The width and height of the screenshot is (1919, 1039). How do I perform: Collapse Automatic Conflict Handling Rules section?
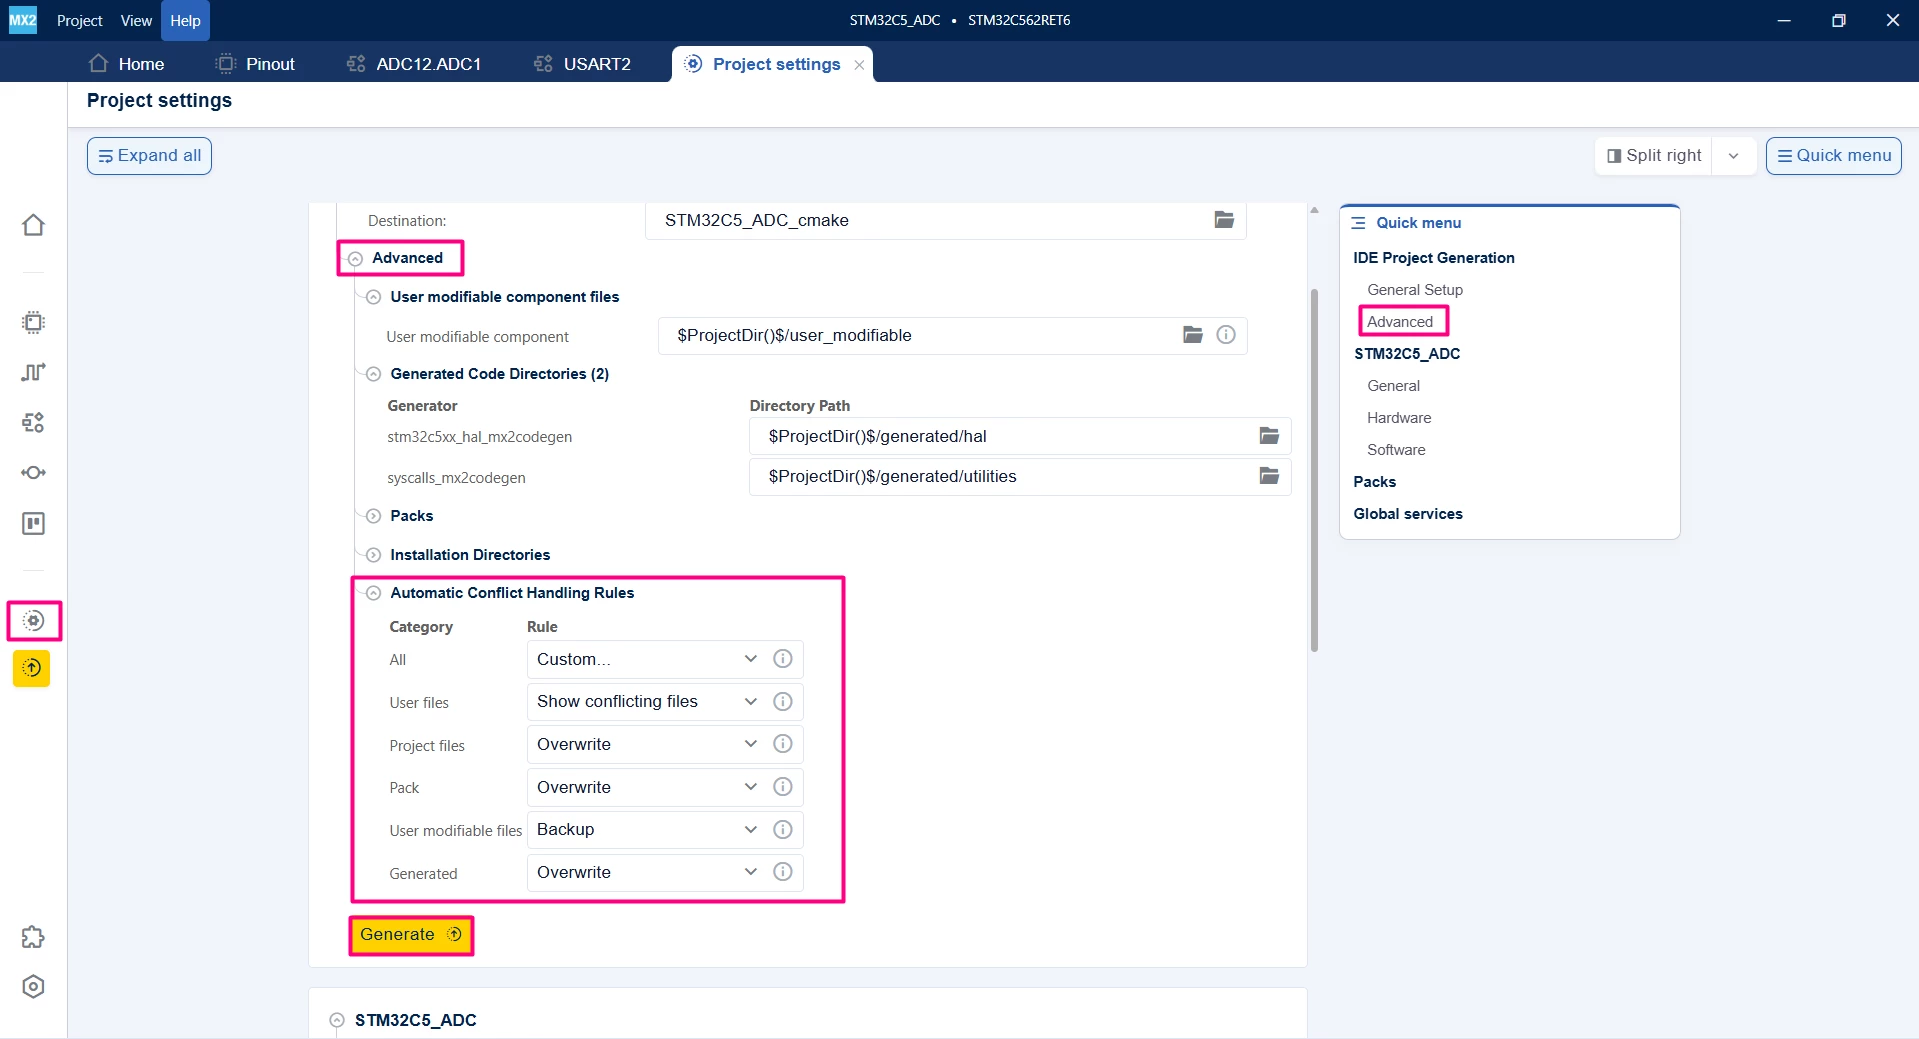pos(373,593)
